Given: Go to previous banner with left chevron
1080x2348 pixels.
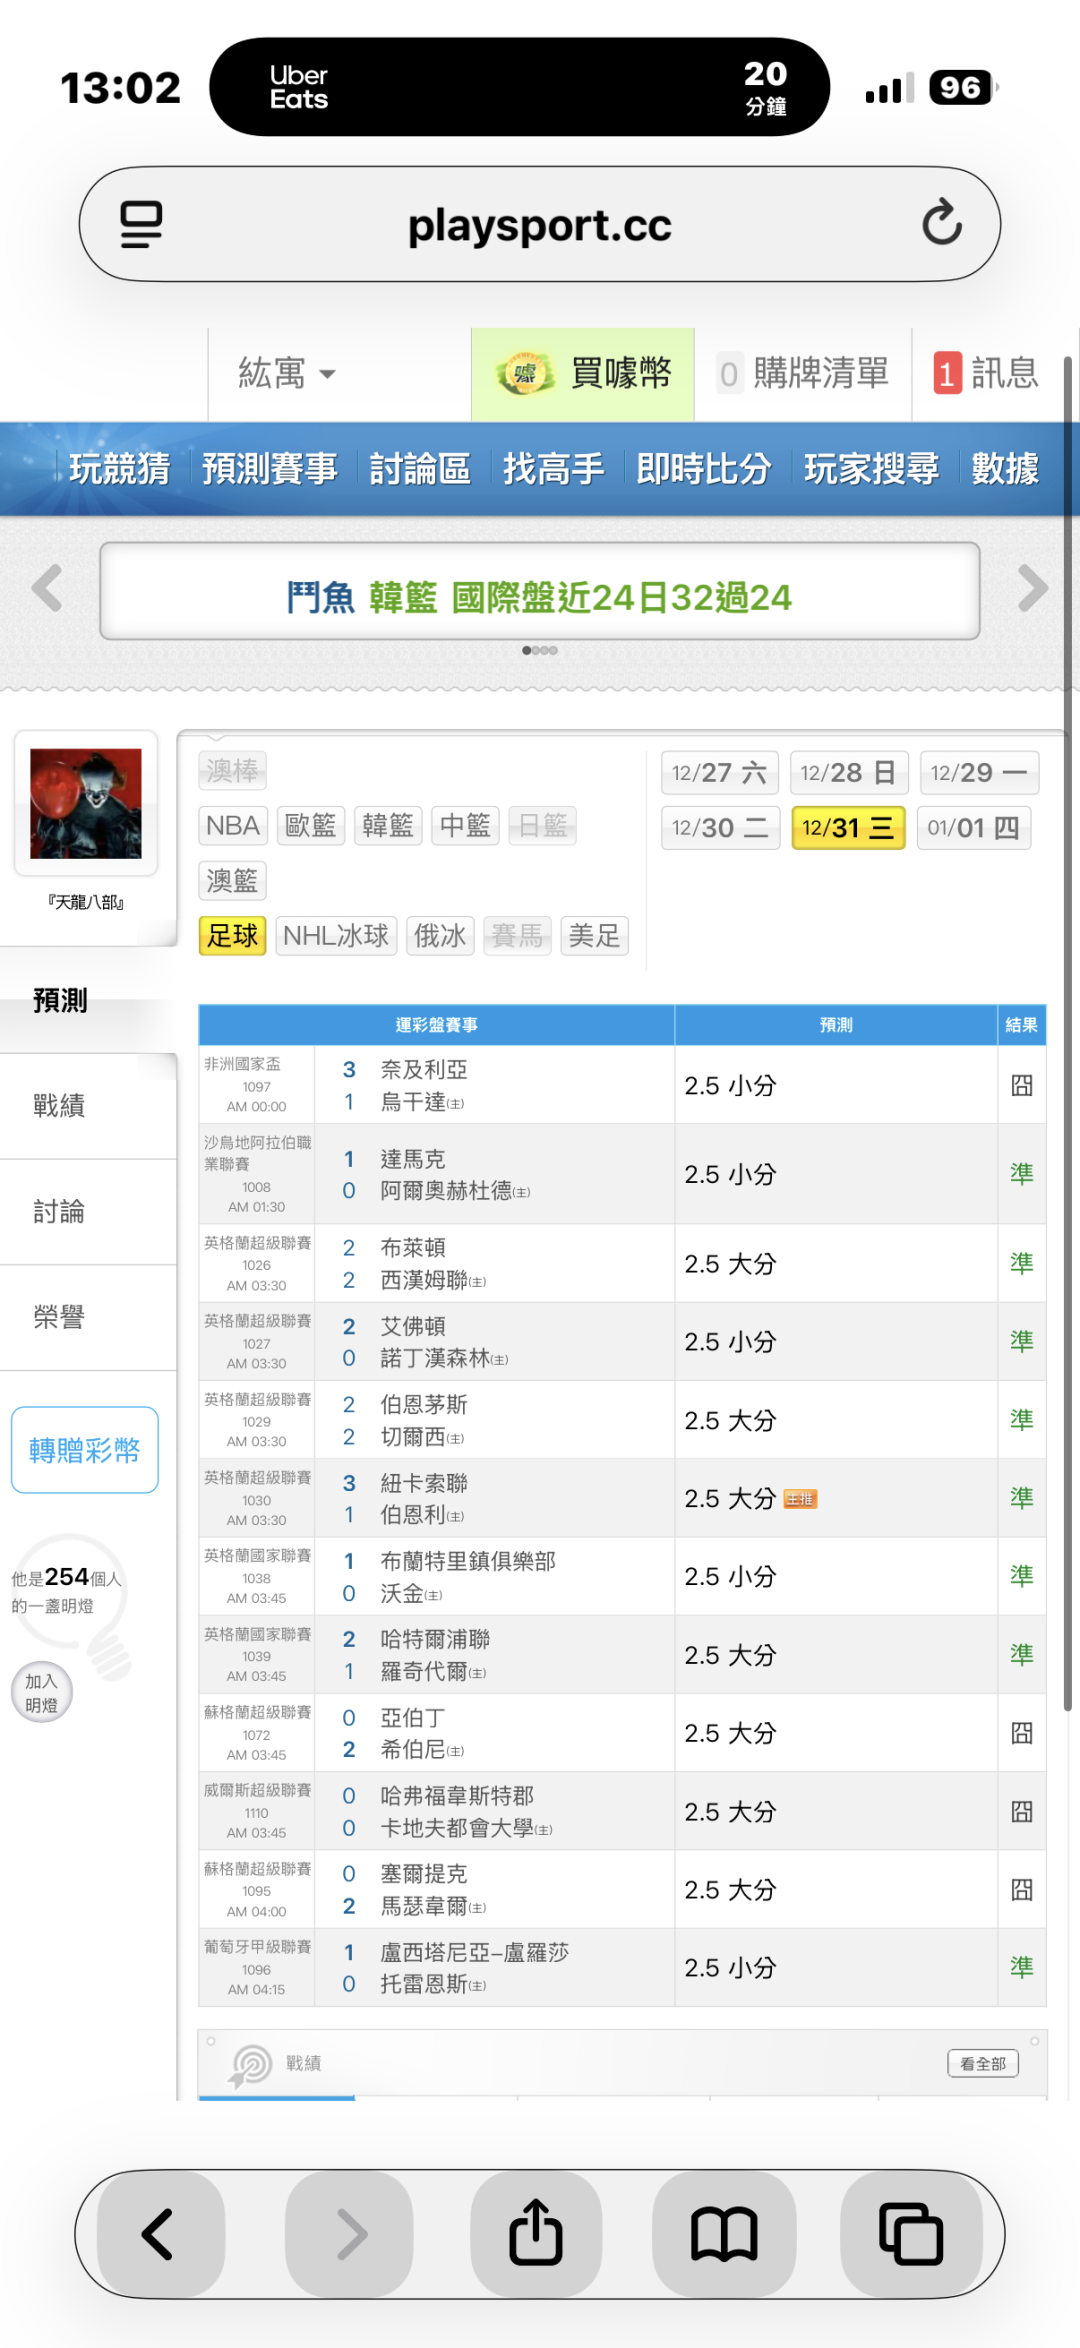Looking at the screenshot, I should coord(47,588).
